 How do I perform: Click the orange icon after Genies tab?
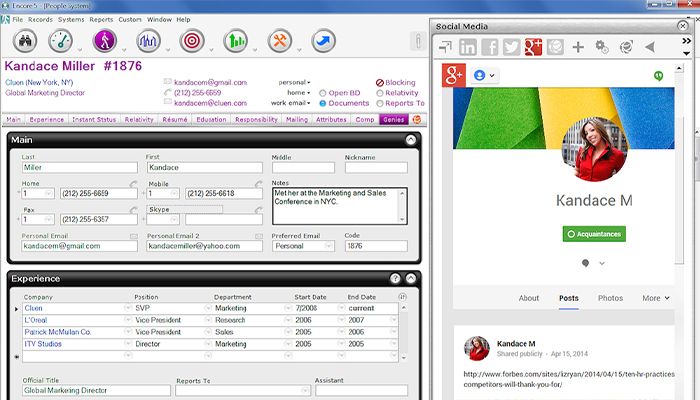point(417,119)
